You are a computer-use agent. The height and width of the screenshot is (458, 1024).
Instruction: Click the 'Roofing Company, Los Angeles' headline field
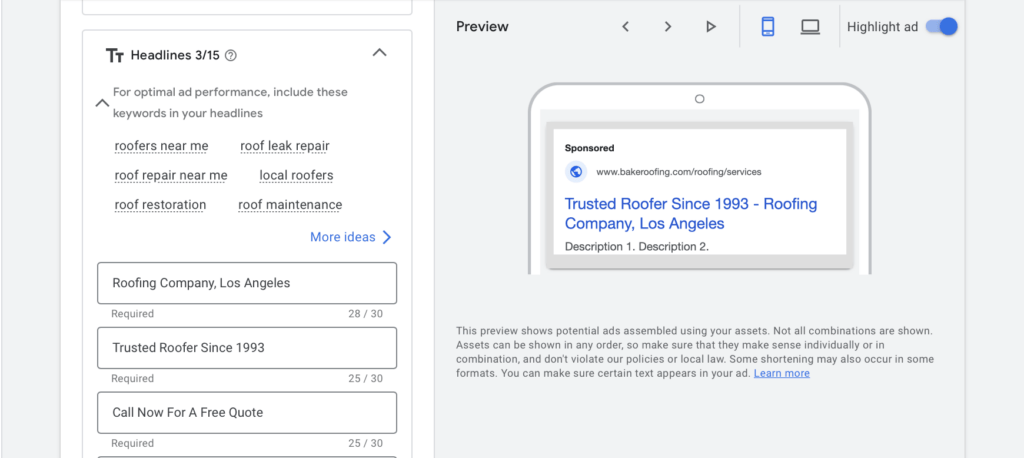point(247,283)
